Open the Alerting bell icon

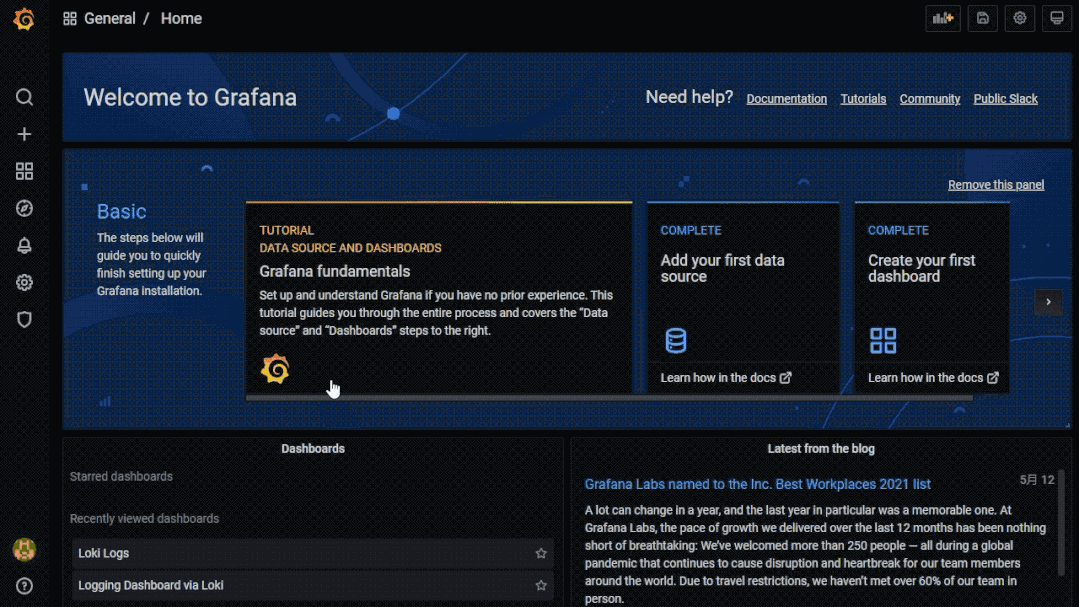tap(24, 246)
